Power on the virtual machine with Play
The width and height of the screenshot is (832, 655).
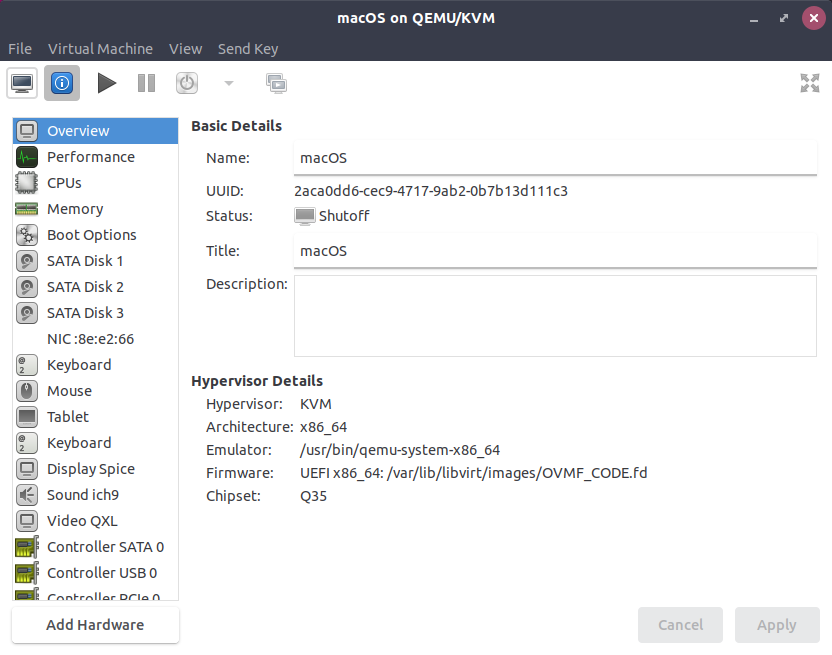(x=107, y=83)
